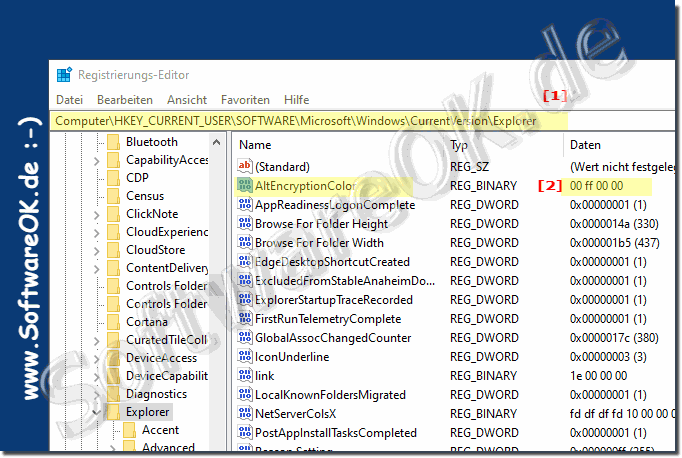682x458 pixels.
Task: Expand the ContentDelivery key
Action: 97,269
